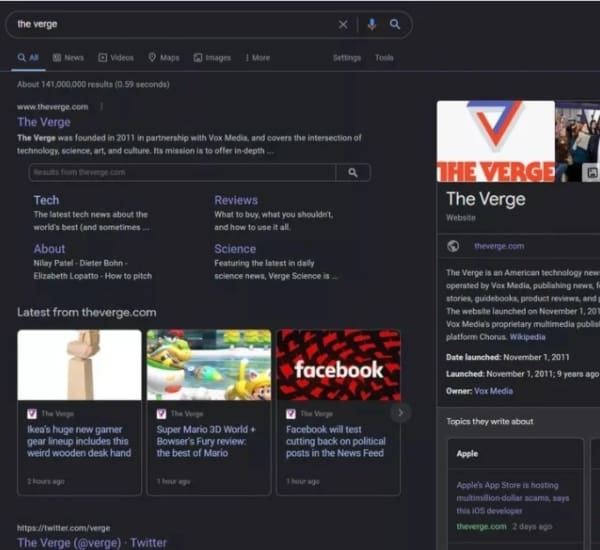Viewport: 600px width, 550px height.
Task: Open The Verge (@verge) Twitter result
Action: 92,543
